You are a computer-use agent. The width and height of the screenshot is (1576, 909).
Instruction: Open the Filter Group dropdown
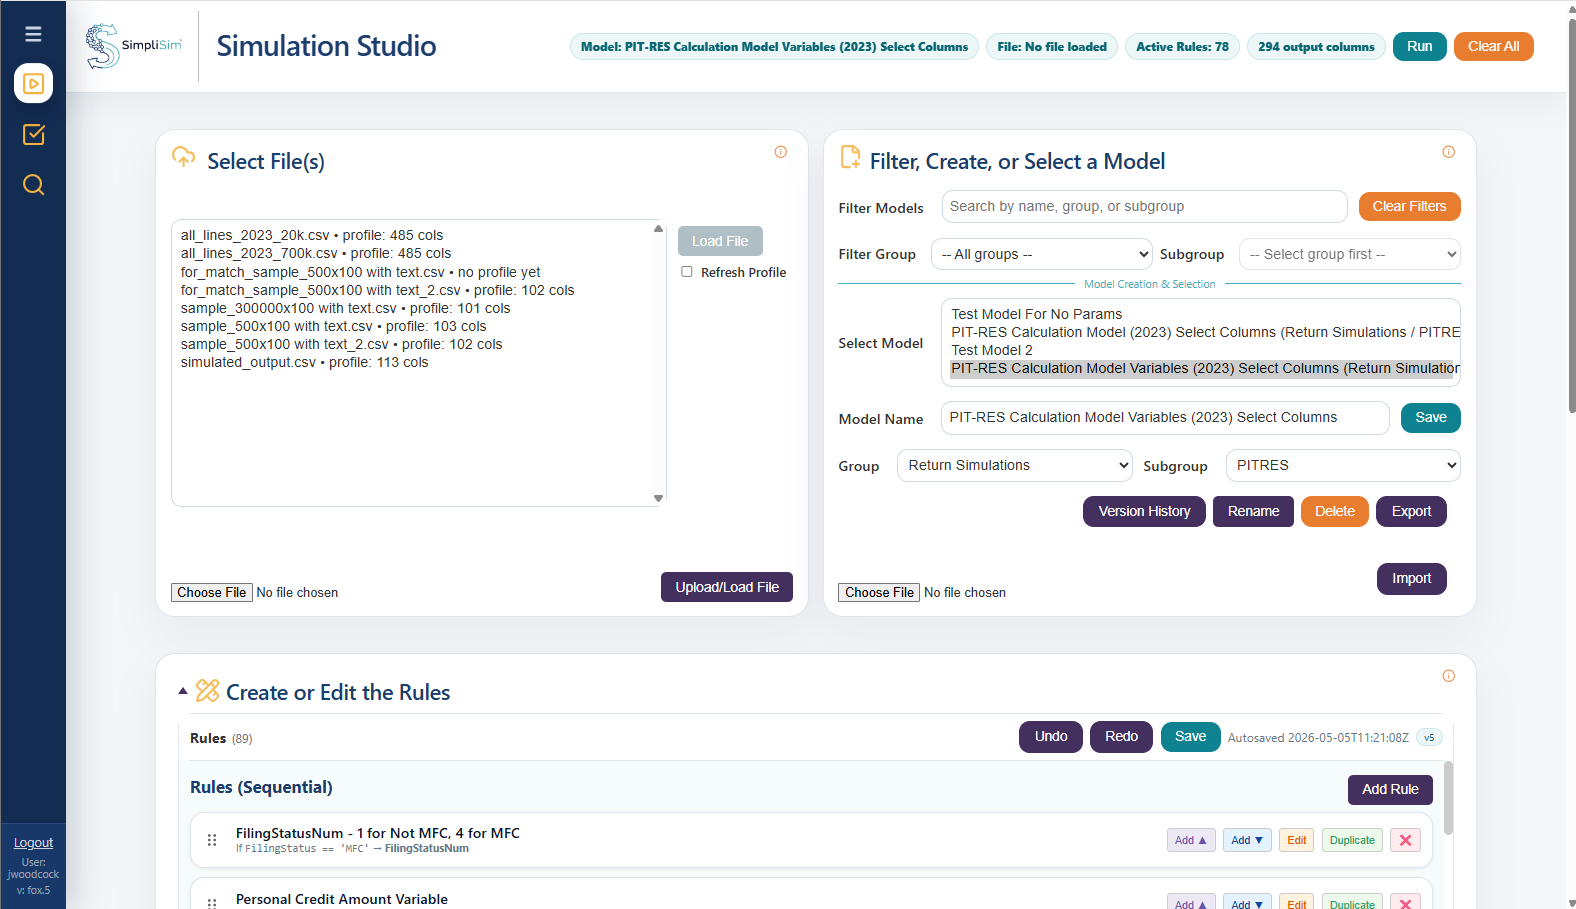click(x=1042, y=254)
